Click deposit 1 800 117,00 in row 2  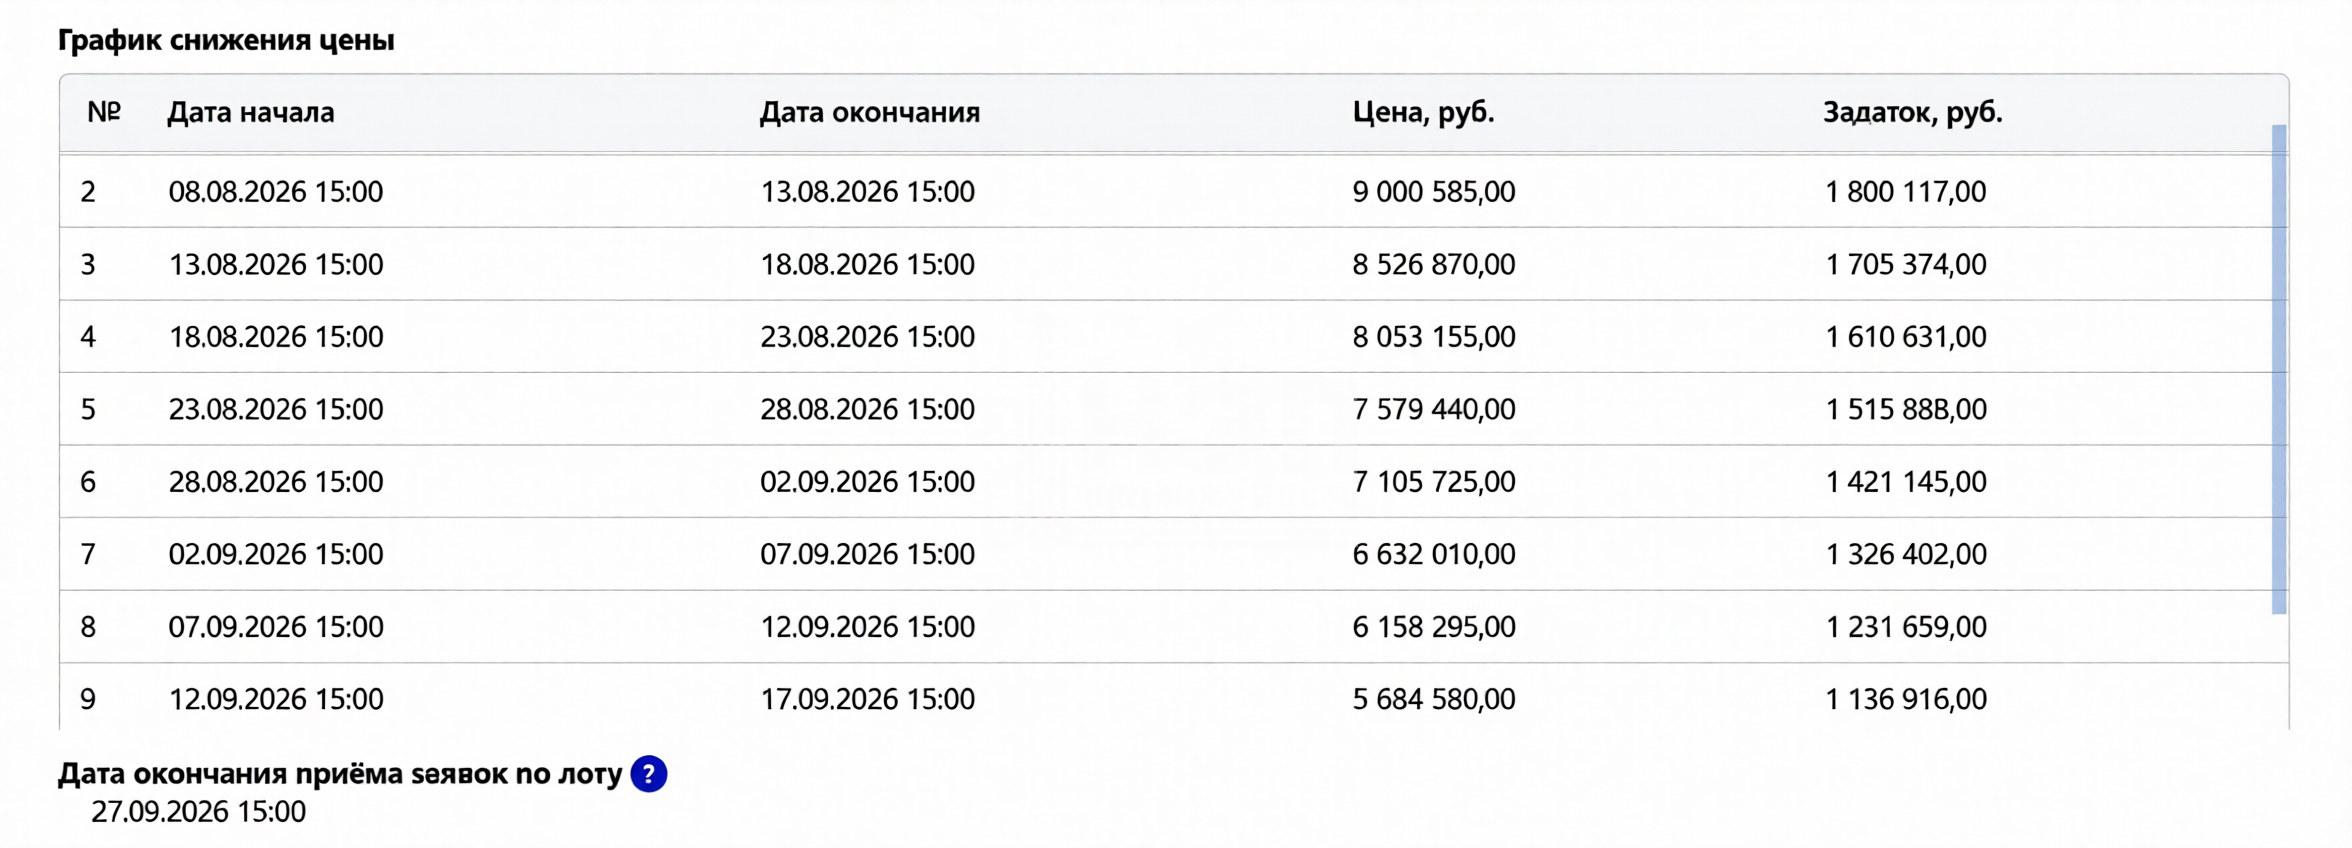pos(1906,191)
